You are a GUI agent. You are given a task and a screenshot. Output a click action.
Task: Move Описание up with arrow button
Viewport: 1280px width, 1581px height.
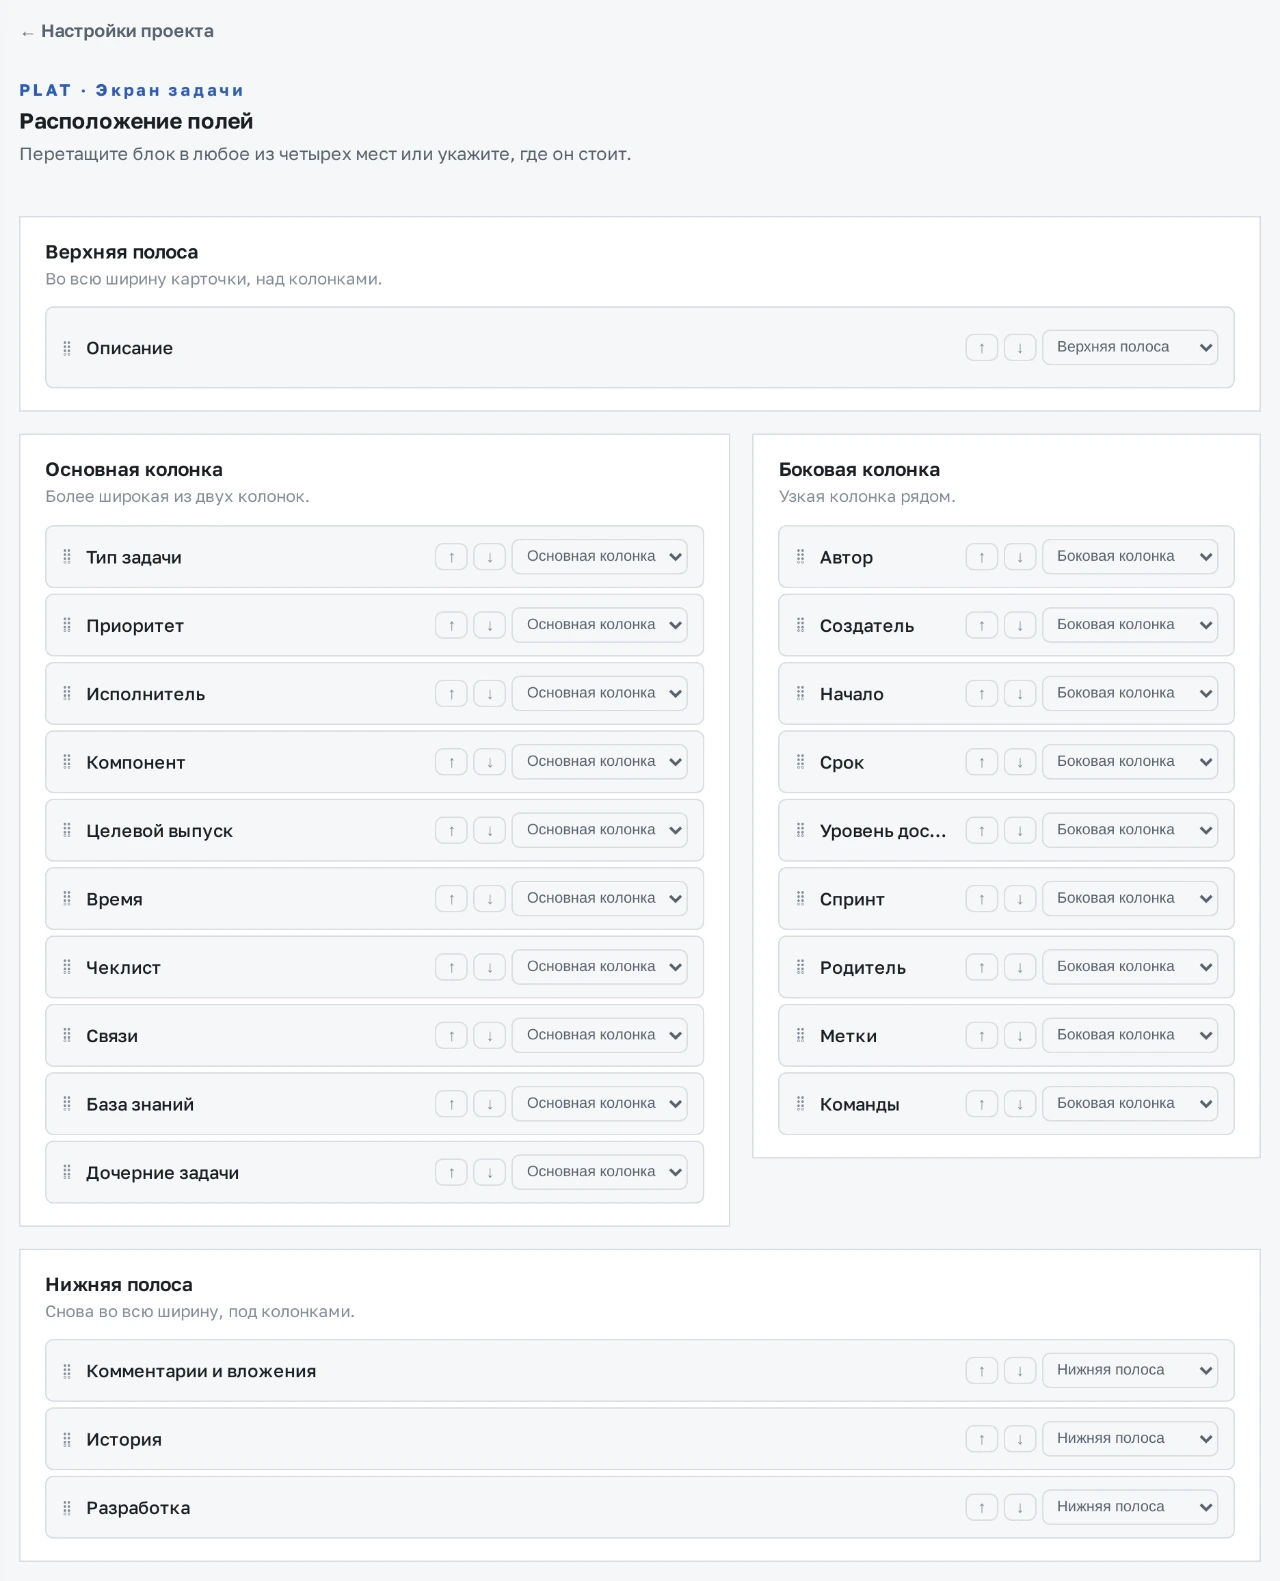tap(982, 348)
